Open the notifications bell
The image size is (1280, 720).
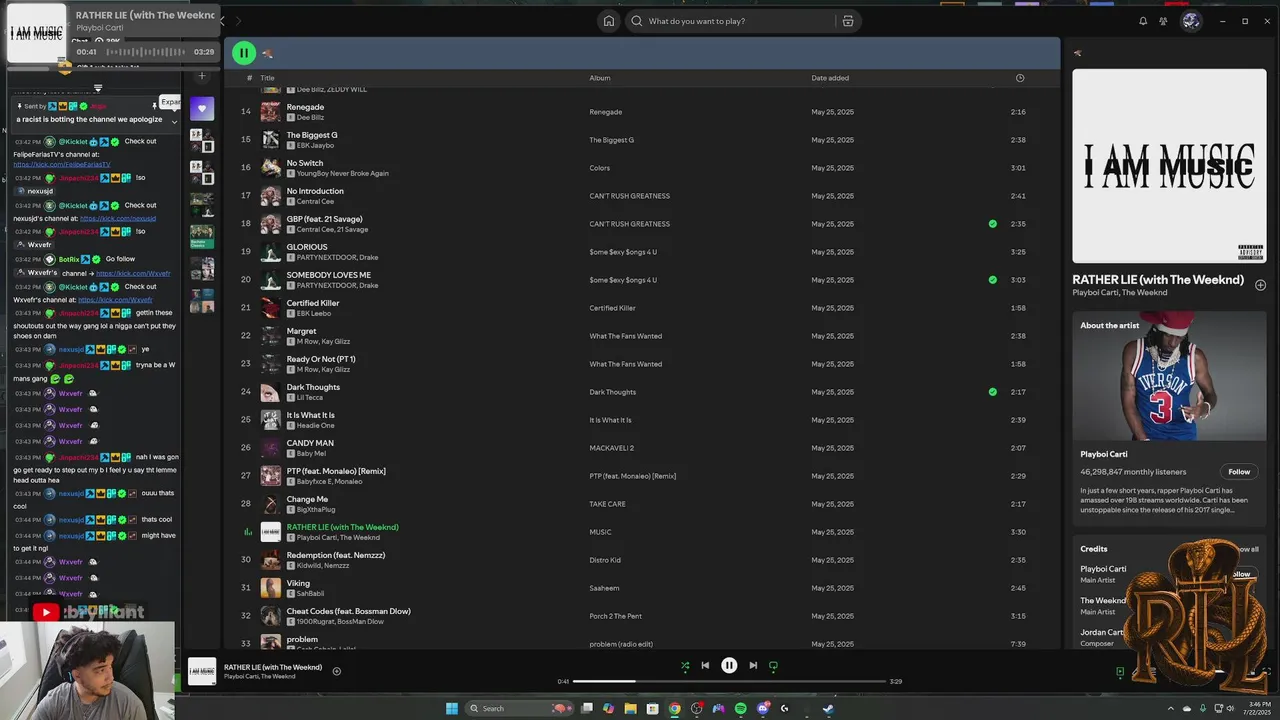coord(1143,21)
